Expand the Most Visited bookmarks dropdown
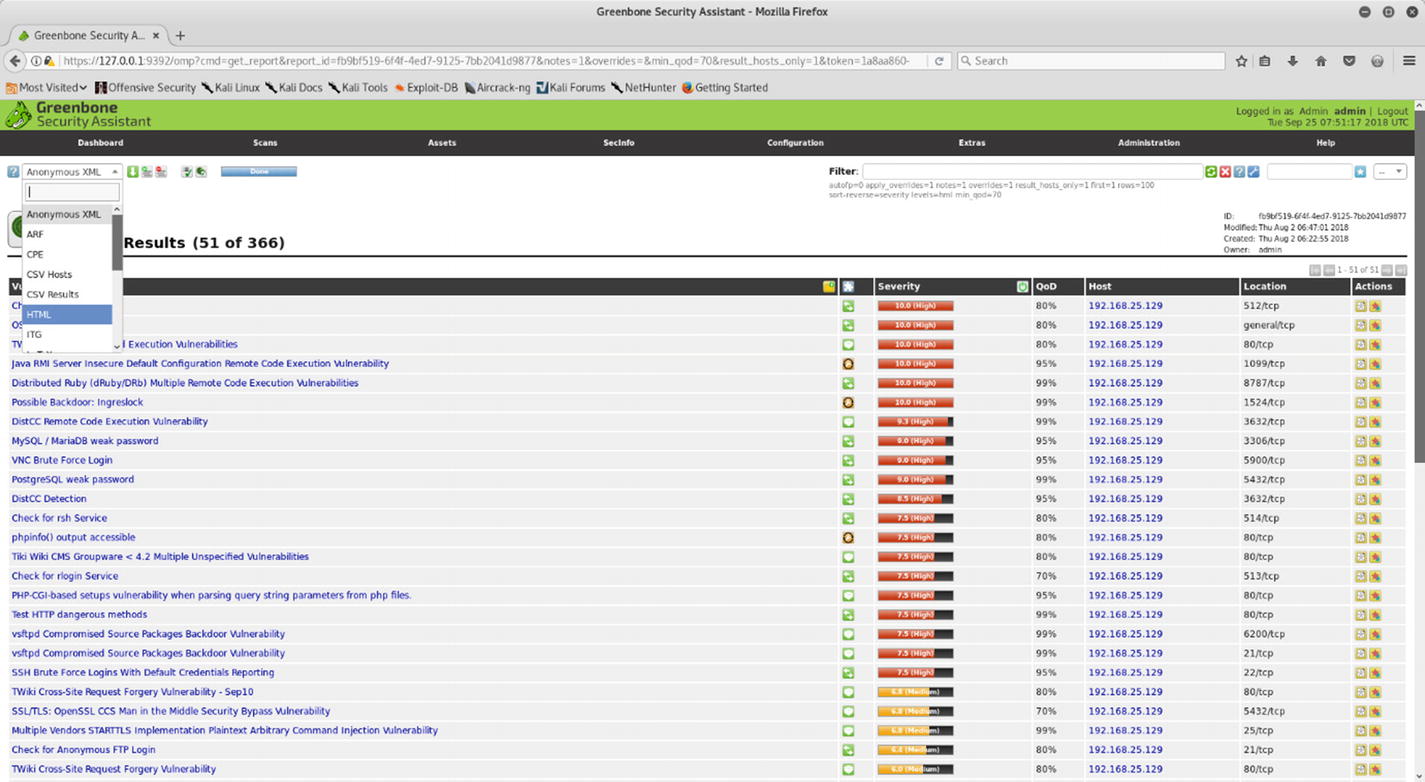1425x782 pixels. pyautogui.click(x=46, y=88)
